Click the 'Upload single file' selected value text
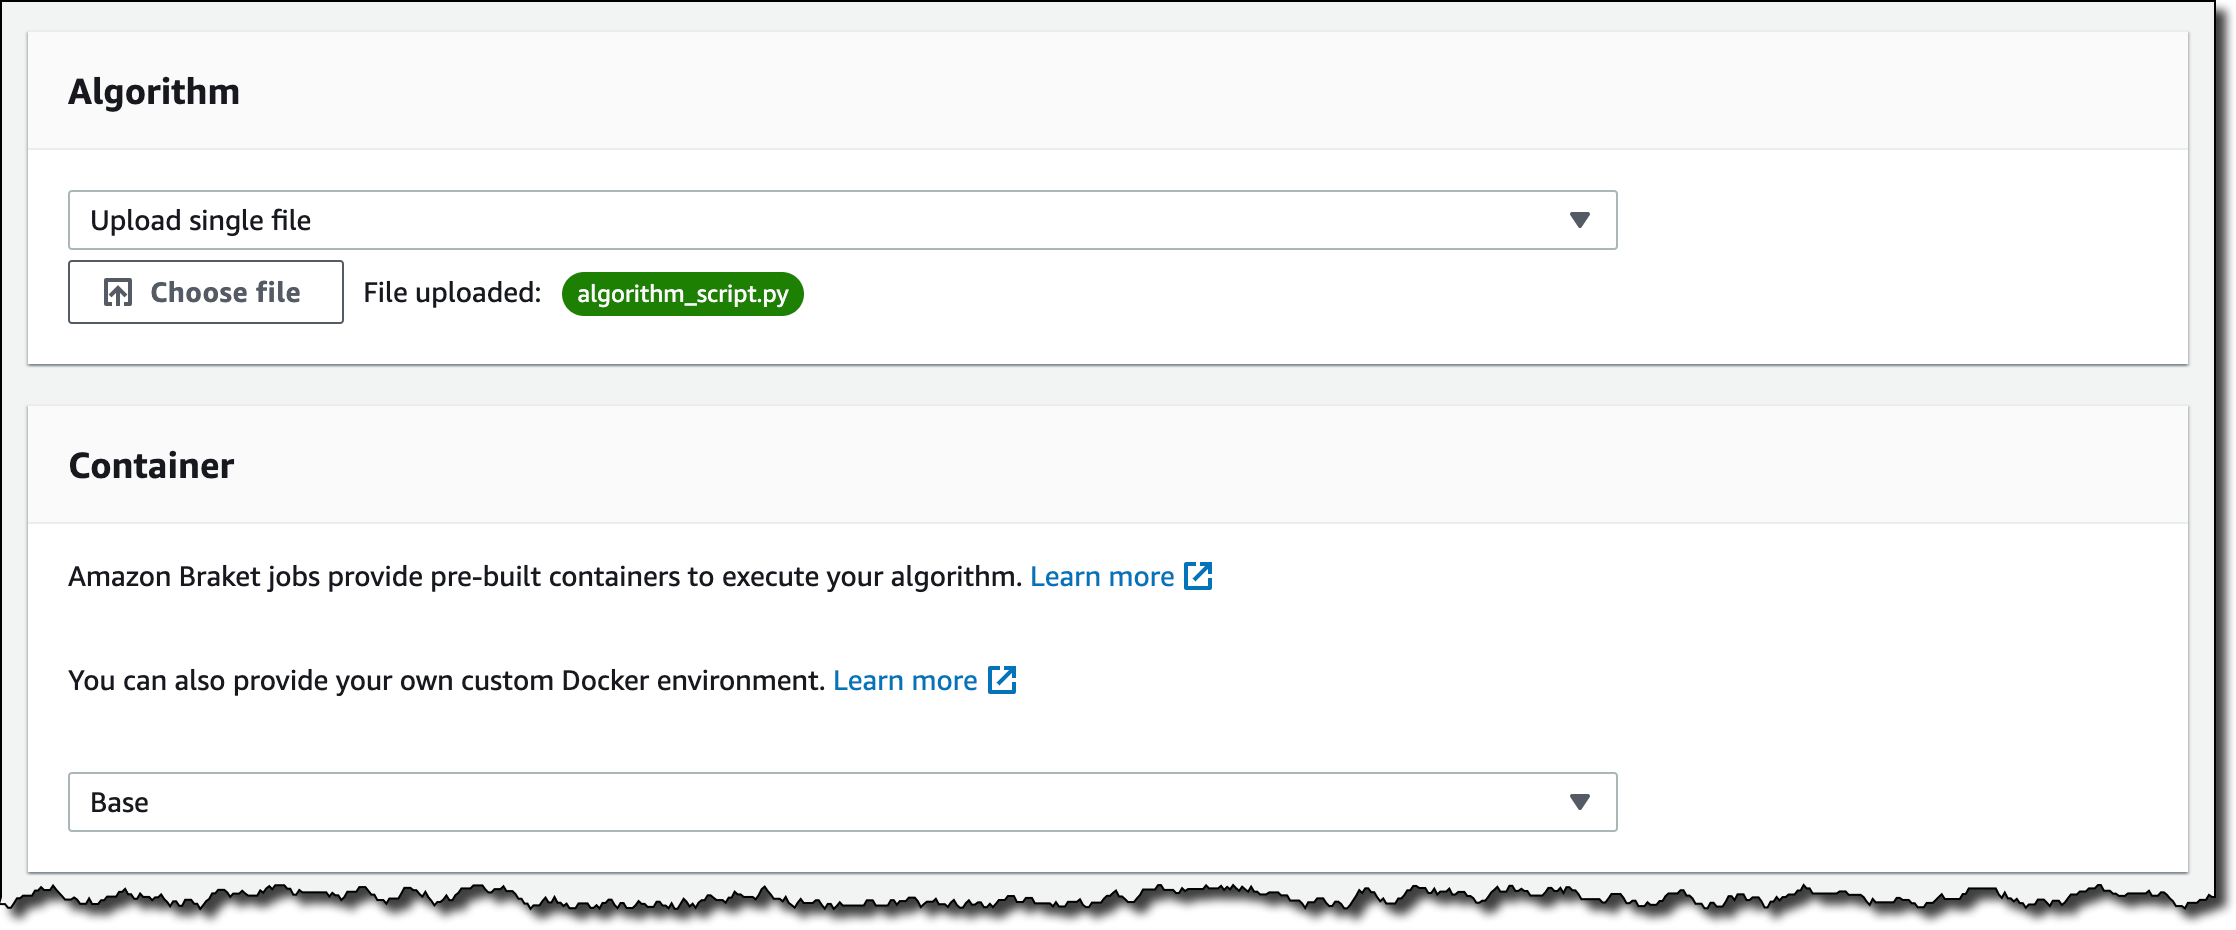 tap(200, 220)
